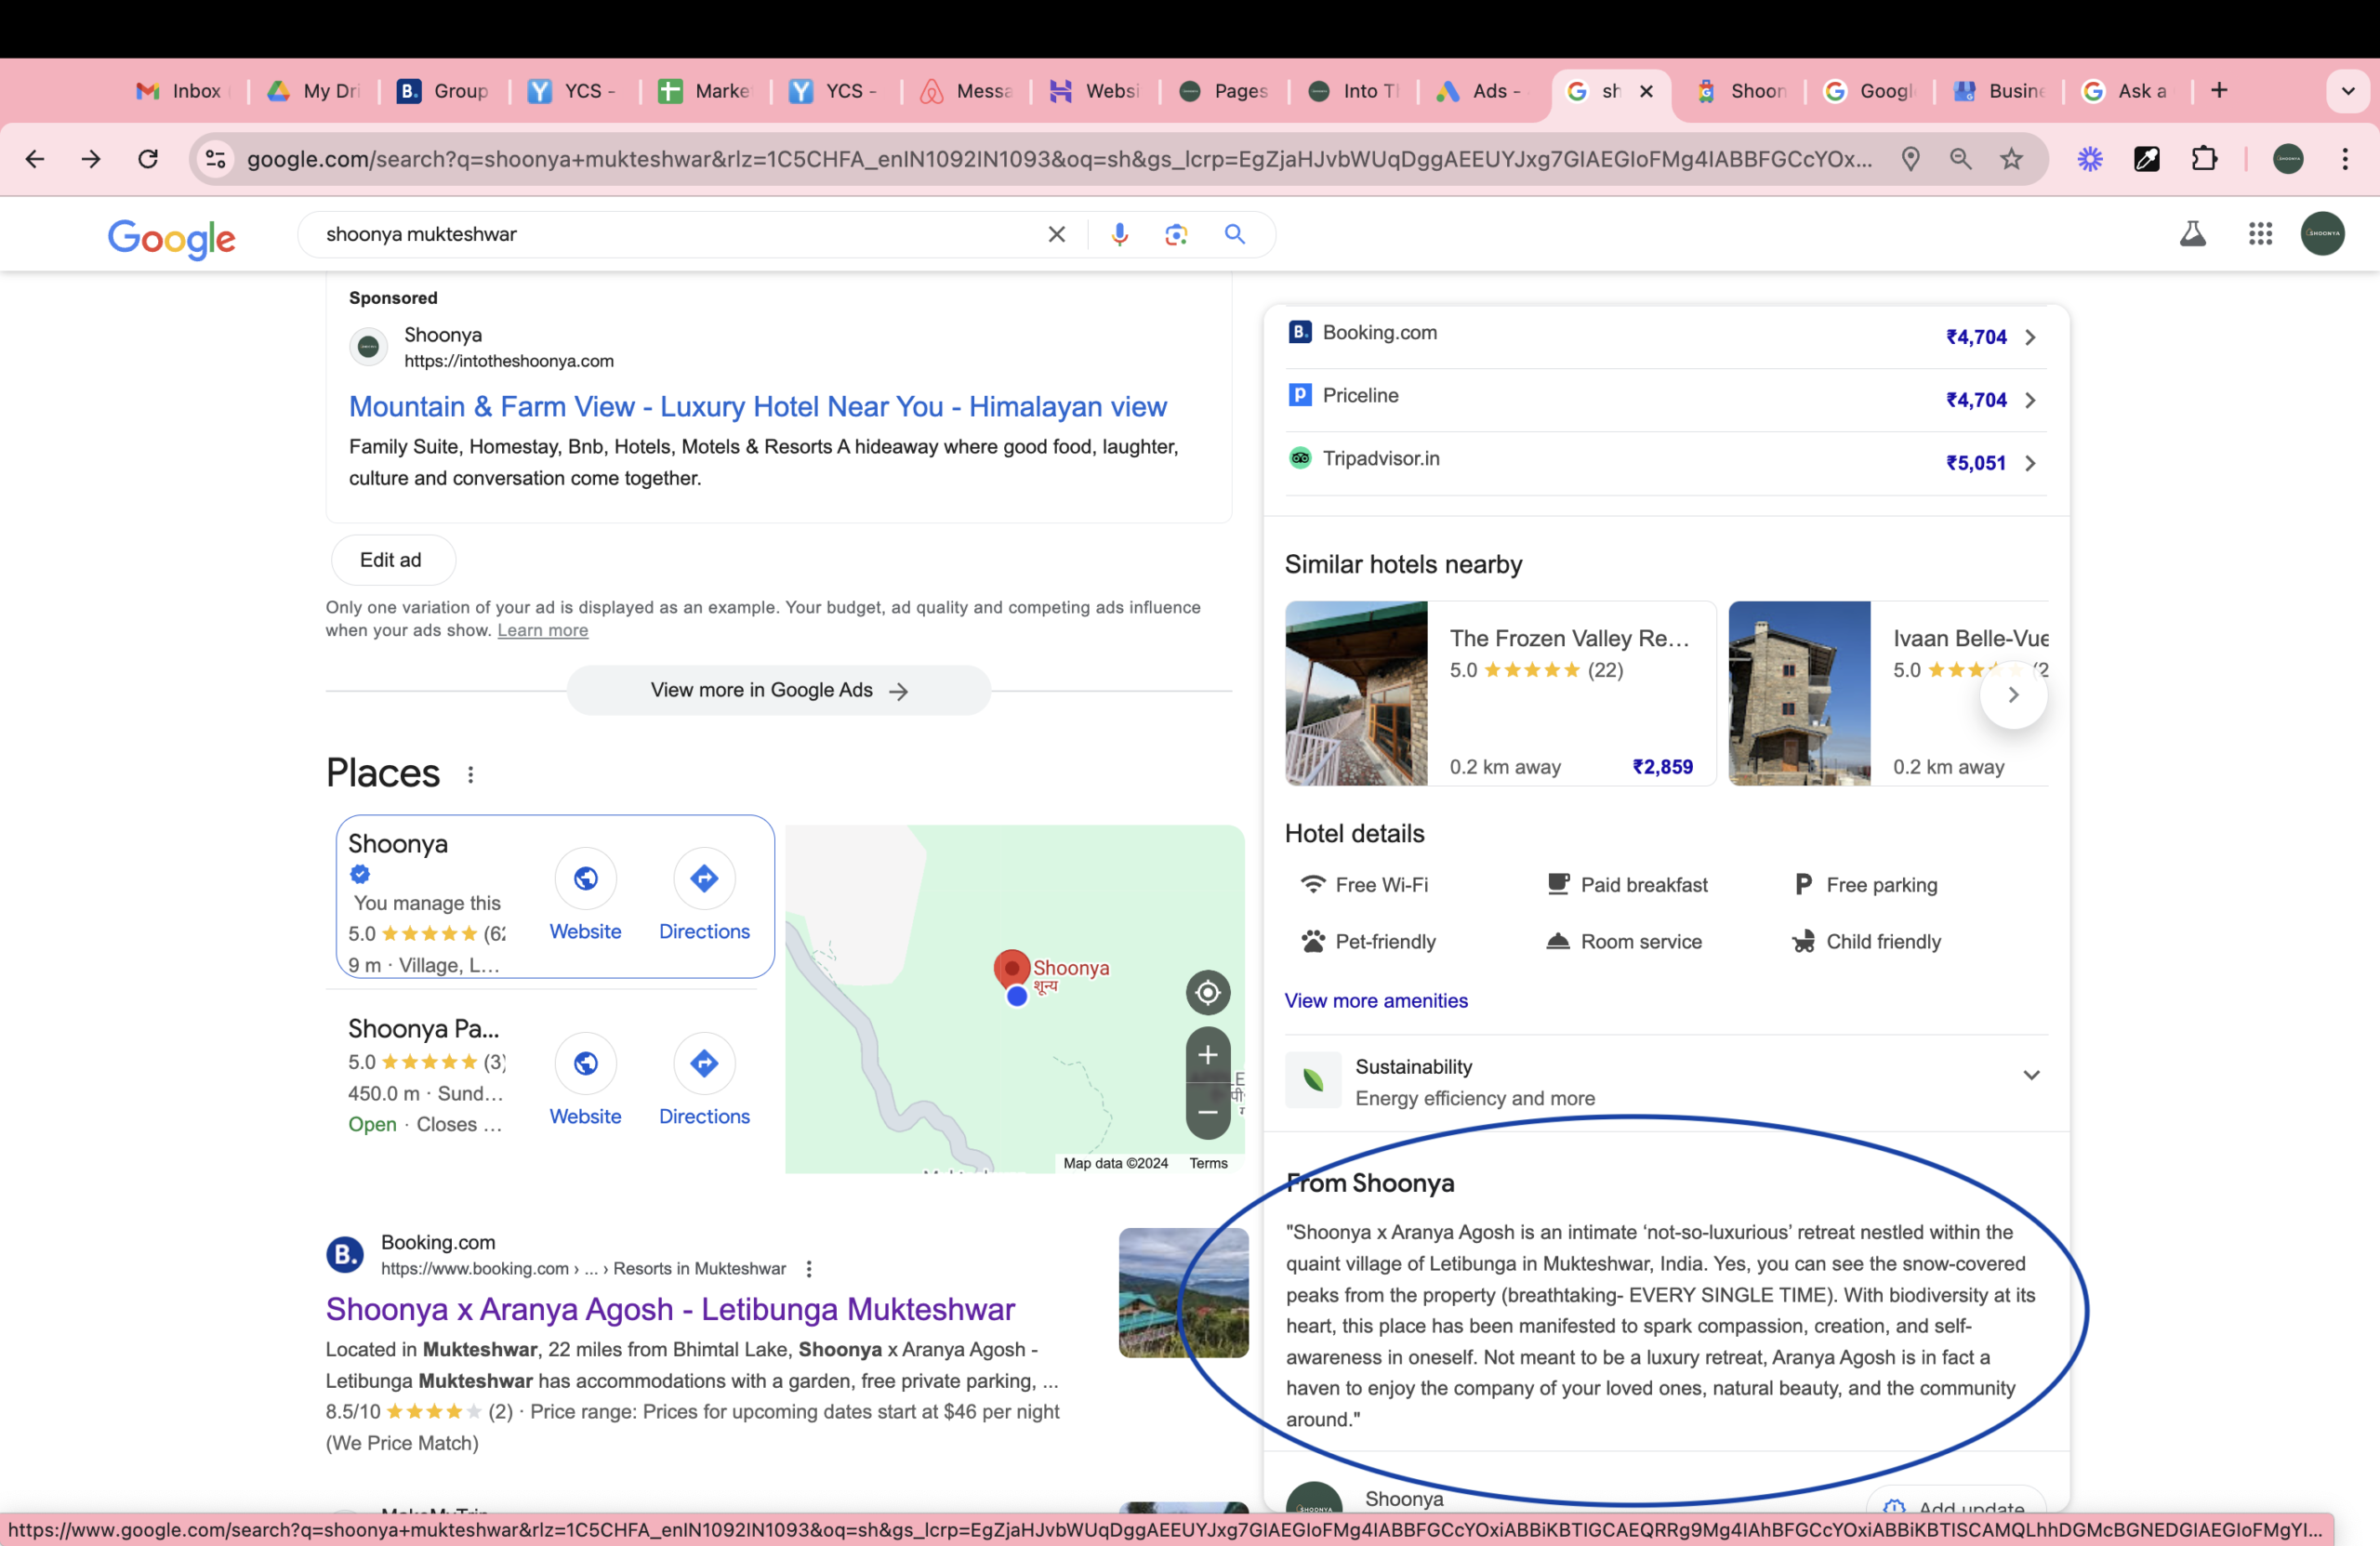This screenshot has height=1546, width=2380.
Task: Switch to the Inbox Gmail tab
Action: click(181, 91)
